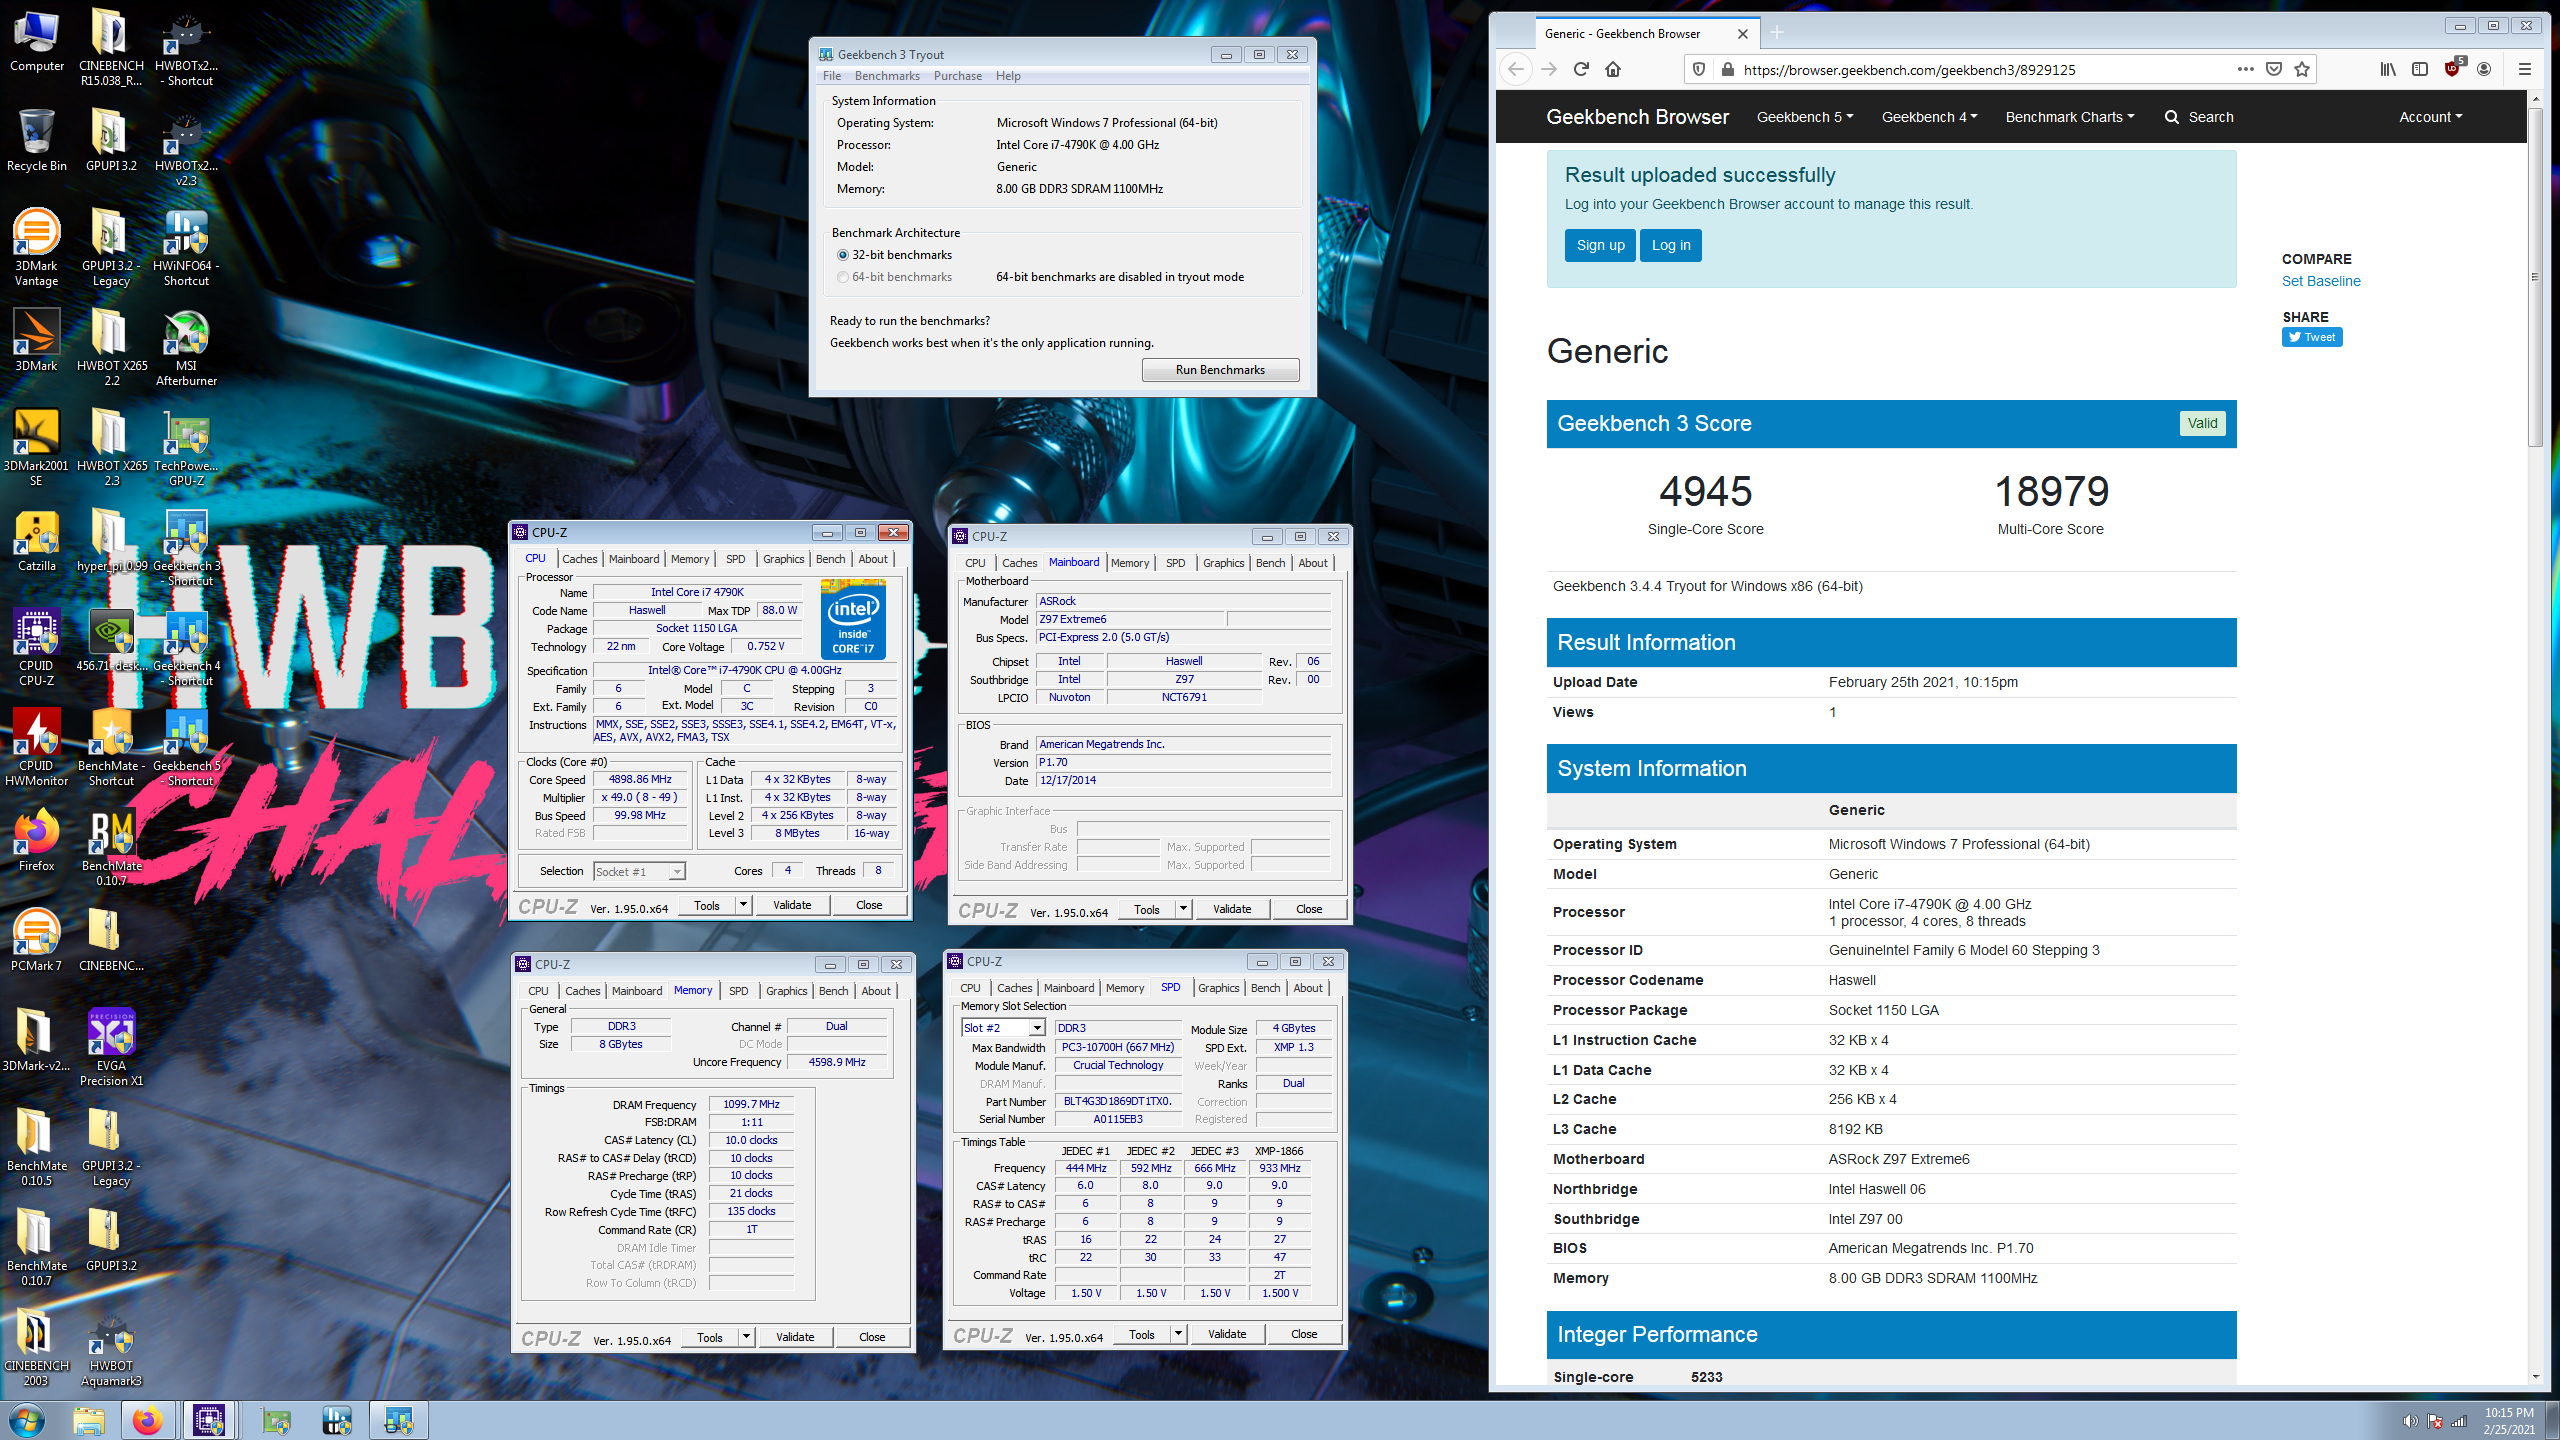Screen dimensions: 2560x1440
Task: Open Firefox library icon in toolbar
Action: pyautogui.click(x=2388, y=69)
